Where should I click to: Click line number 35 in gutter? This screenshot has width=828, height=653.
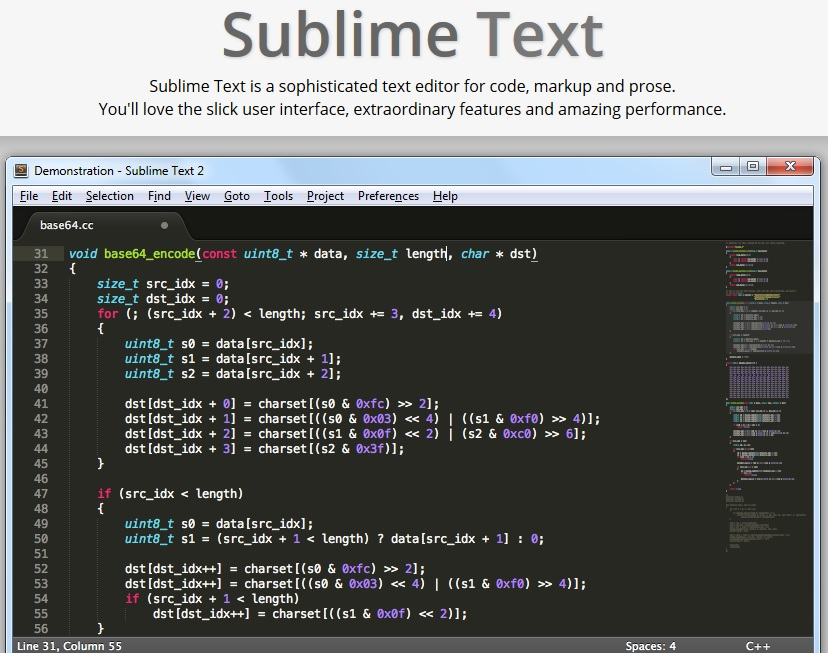click(x=41, y=314)
